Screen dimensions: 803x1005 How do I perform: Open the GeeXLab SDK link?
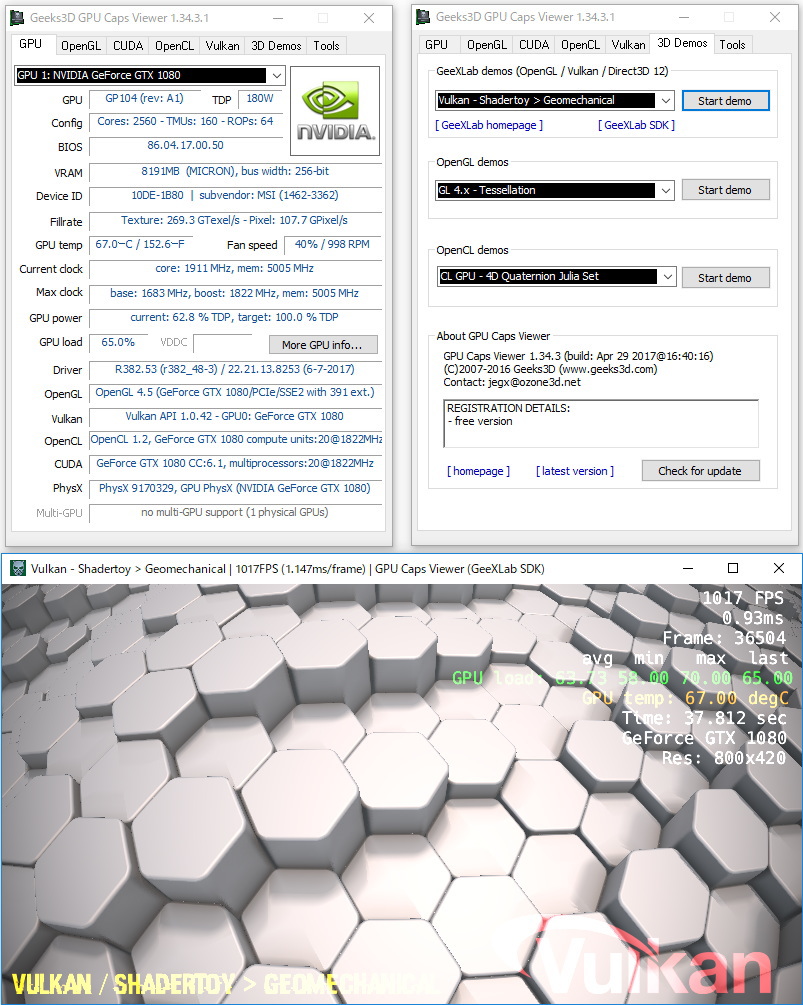click(636, 125)
